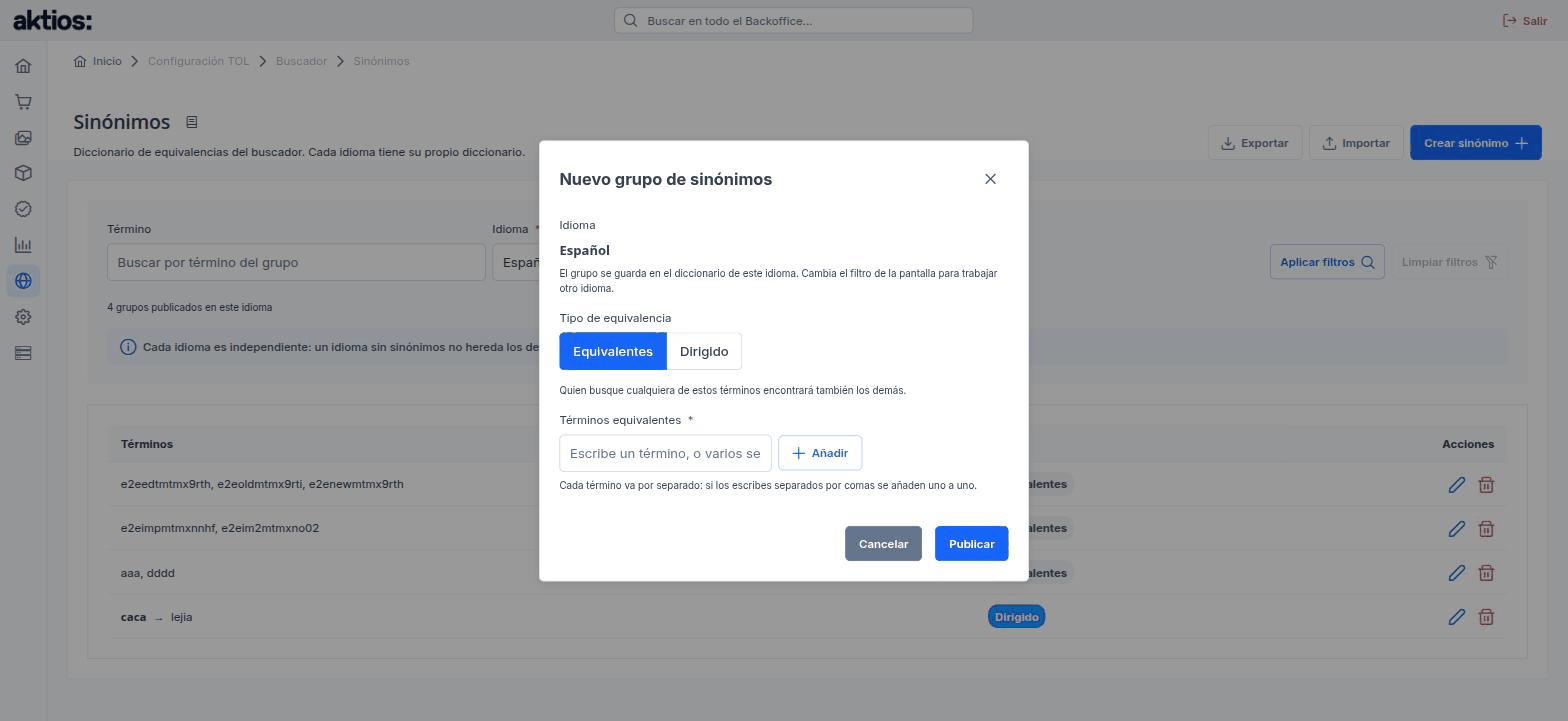
Task: Apply filters with Aplicar filtros
Action: (1327, 262)
